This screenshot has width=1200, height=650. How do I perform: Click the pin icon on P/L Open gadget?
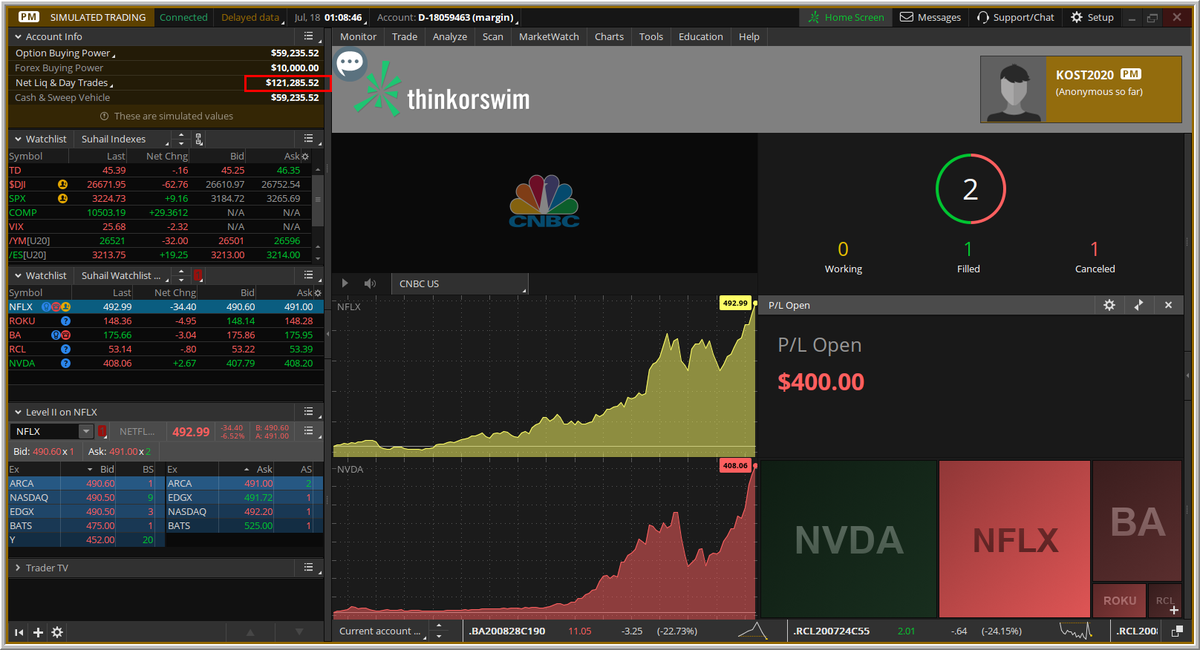click(1138, 305)
